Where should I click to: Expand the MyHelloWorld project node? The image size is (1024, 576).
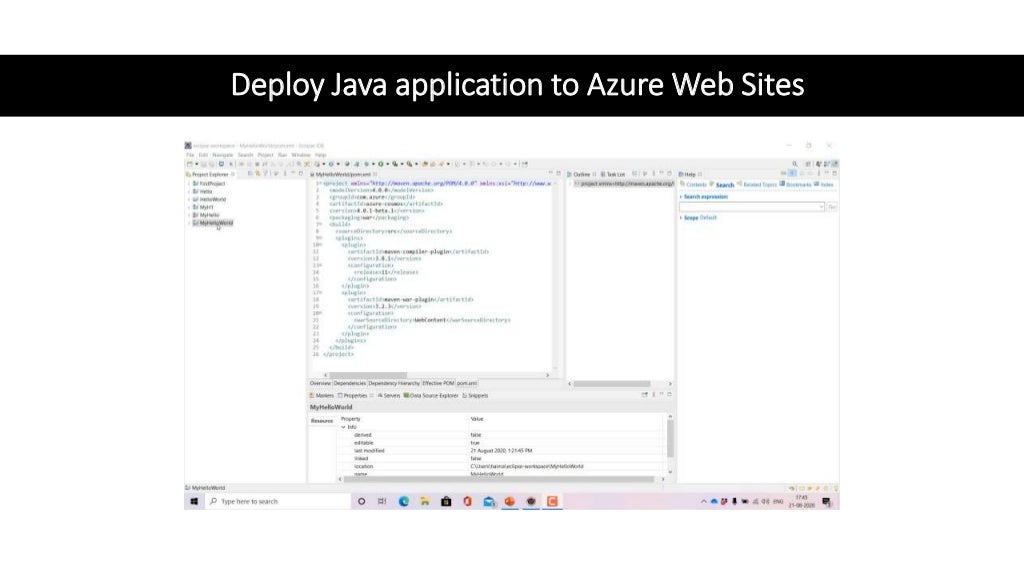click(189, 223)
